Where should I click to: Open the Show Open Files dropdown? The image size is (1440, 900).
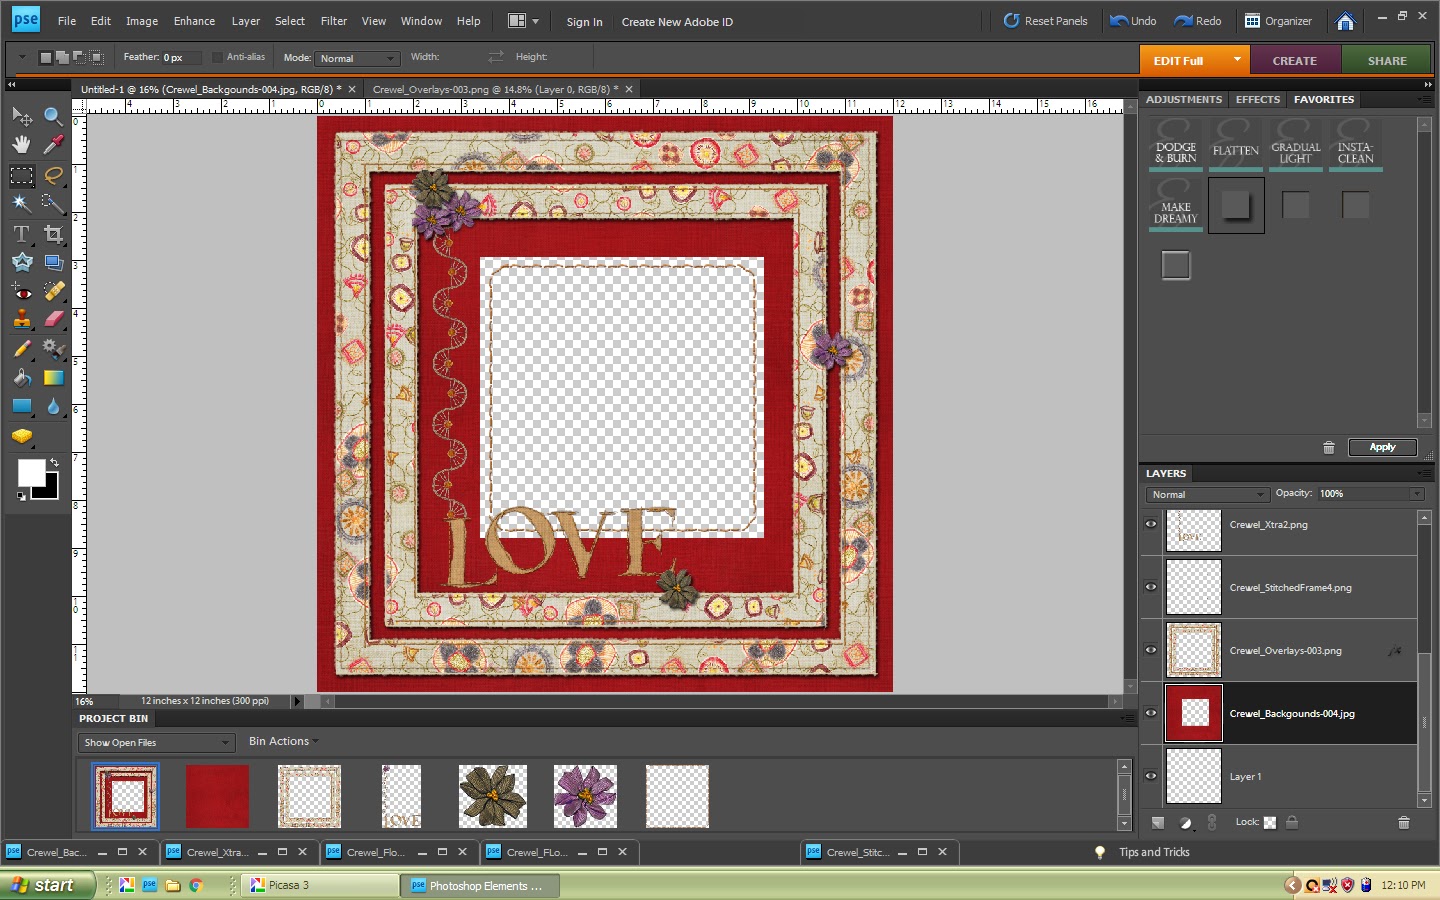click(155, 742)
